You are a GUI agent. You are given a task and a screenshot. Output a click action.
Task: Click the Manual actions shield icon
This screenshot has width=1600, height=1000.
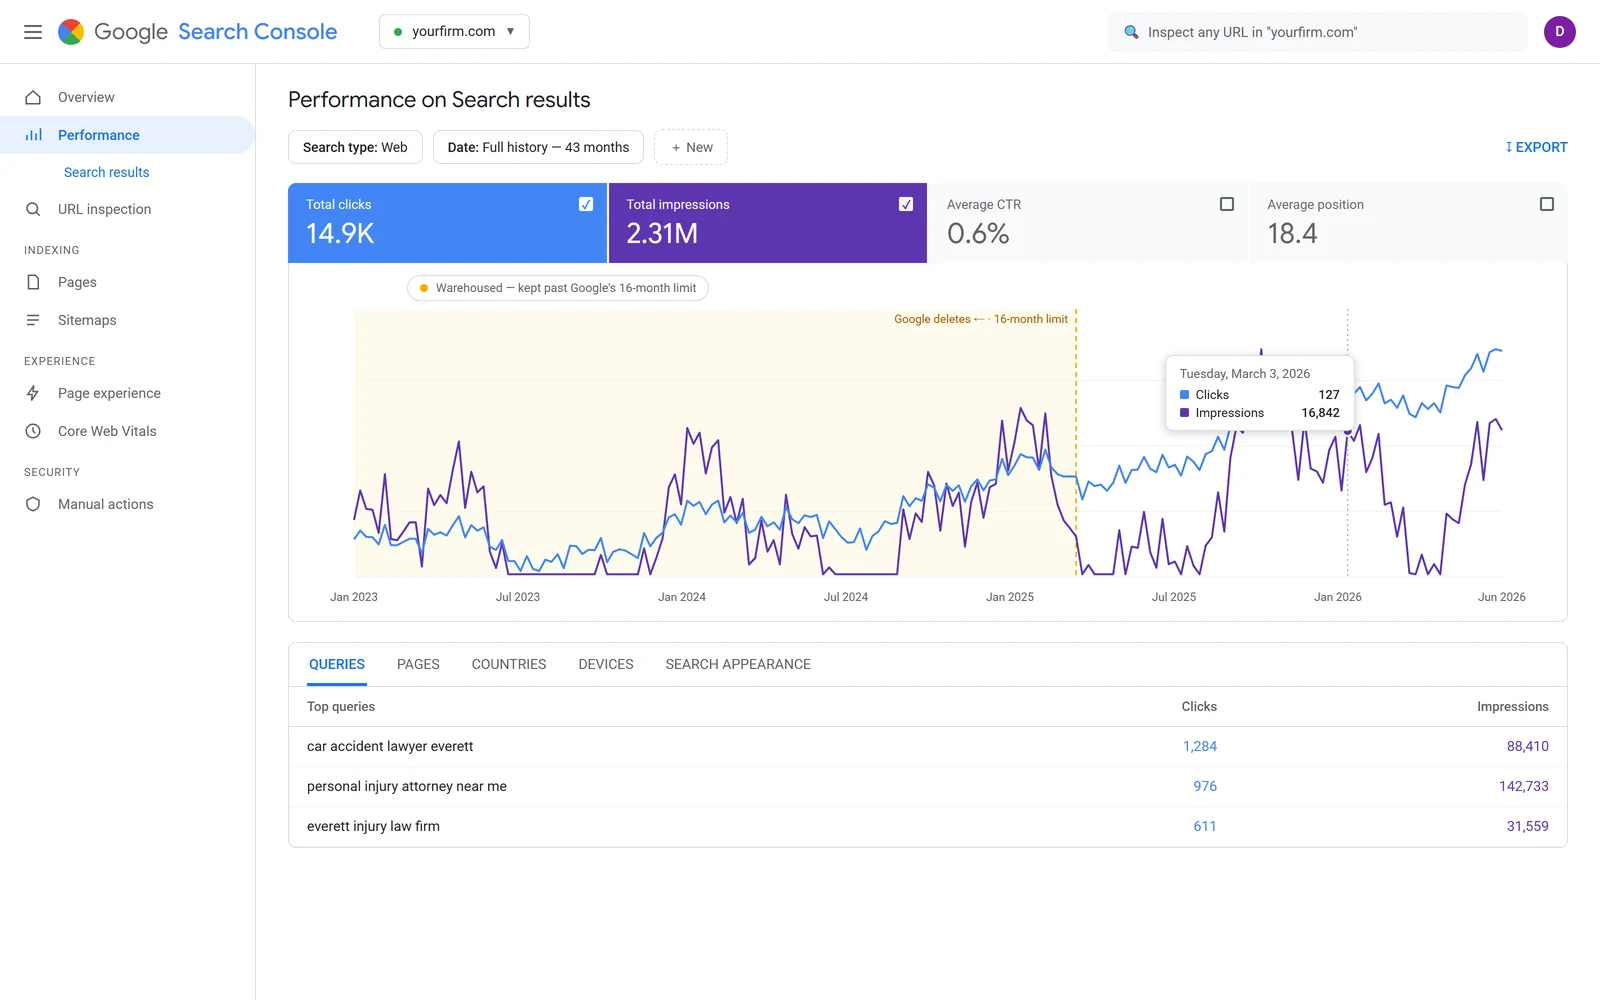pyautogui.click(x=33, y=504)
